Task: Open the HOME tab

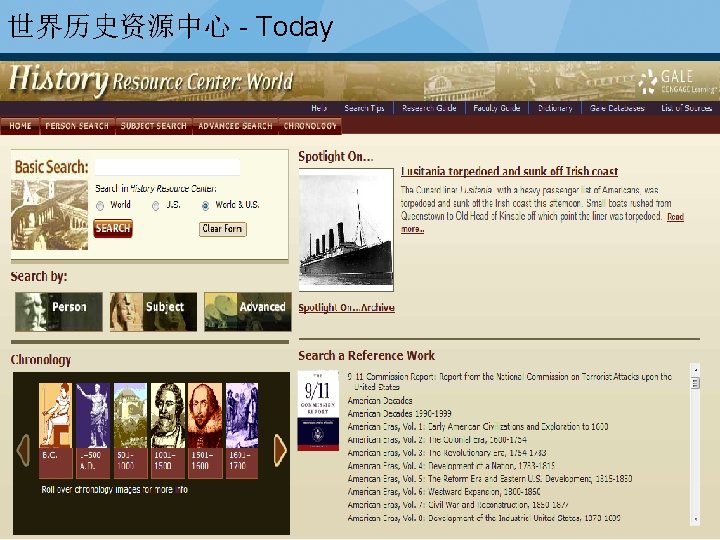Action: (20, 126)
